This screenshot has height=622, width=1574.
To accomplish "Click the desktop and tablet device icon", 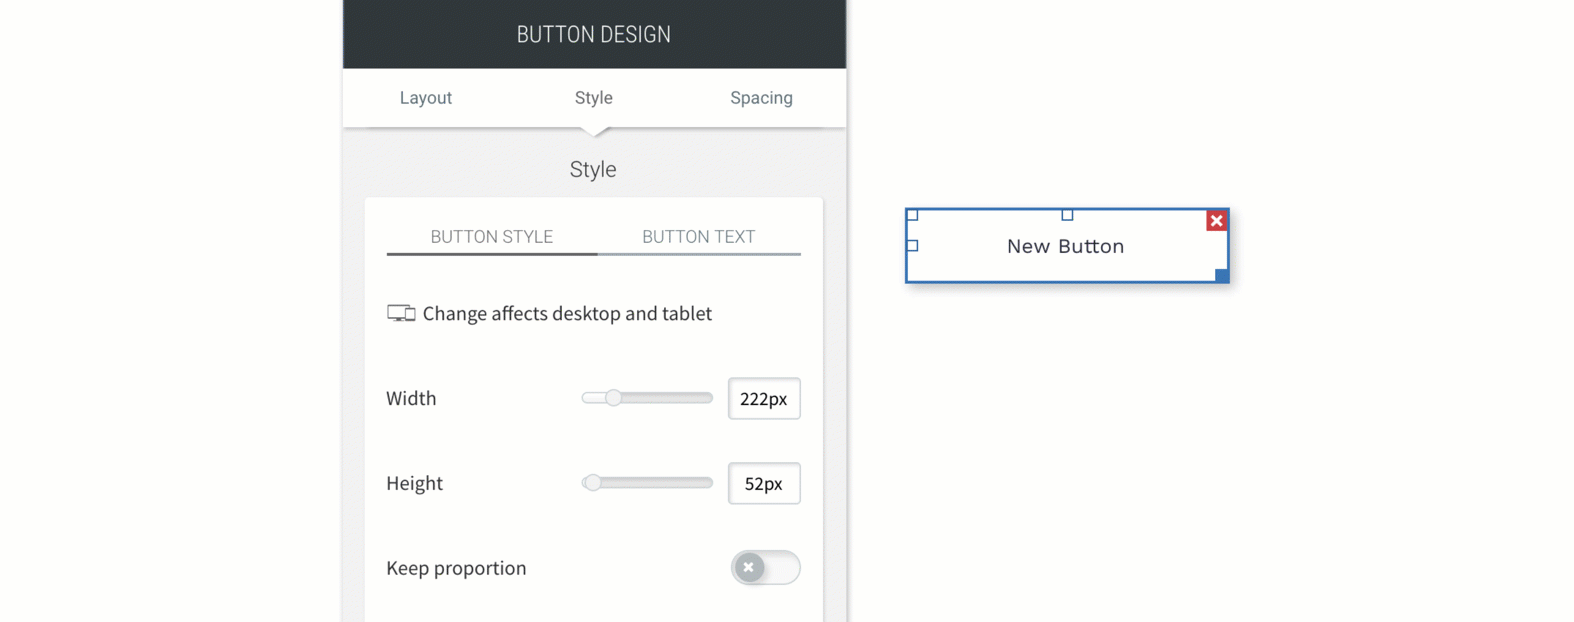I will point(401,314).
